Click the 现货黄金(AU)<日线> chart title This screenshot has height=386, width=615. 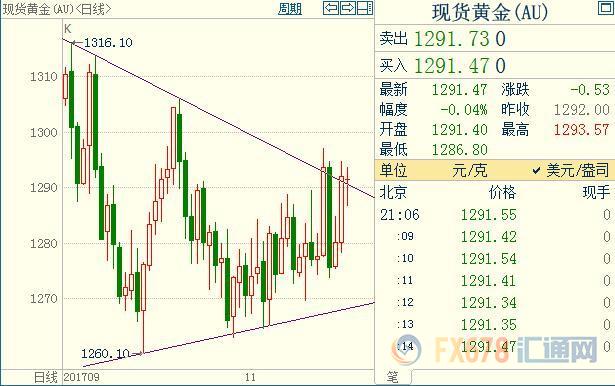point(57,9)
